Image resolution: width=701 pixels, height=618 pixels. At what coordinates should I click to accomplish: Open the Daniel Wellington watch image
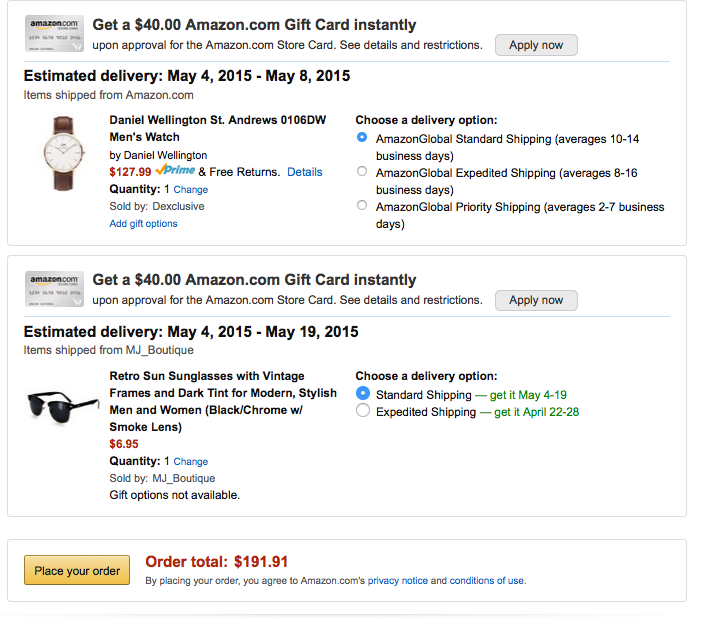64,153
